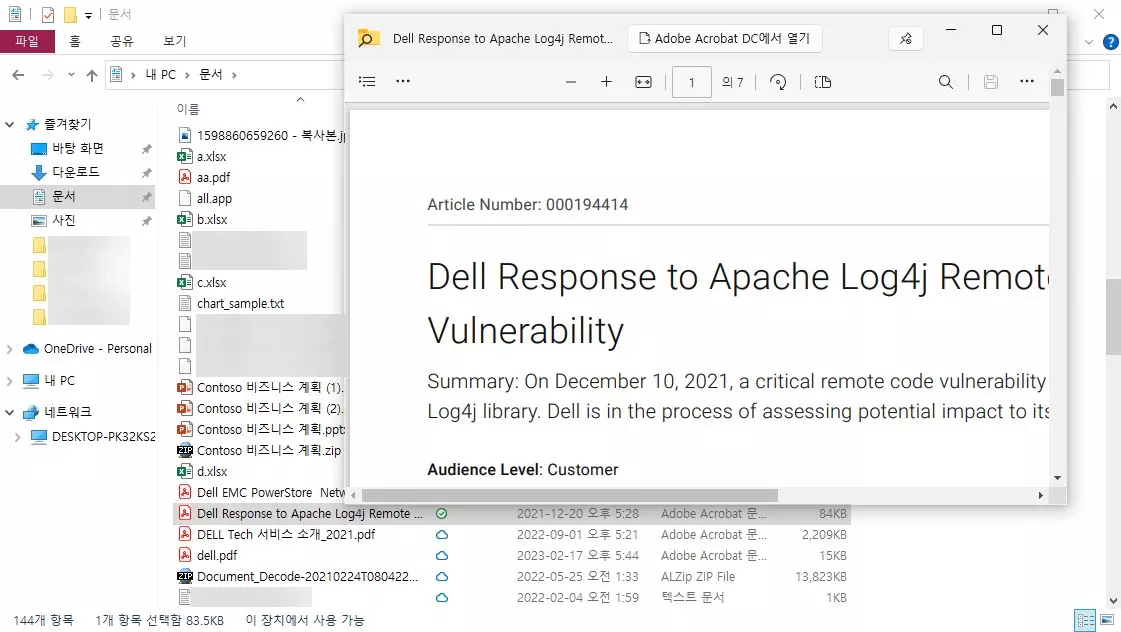The image size is (1121, 632).
Task: Collapse the 네트워크 tree node
Action: [10, 413]
